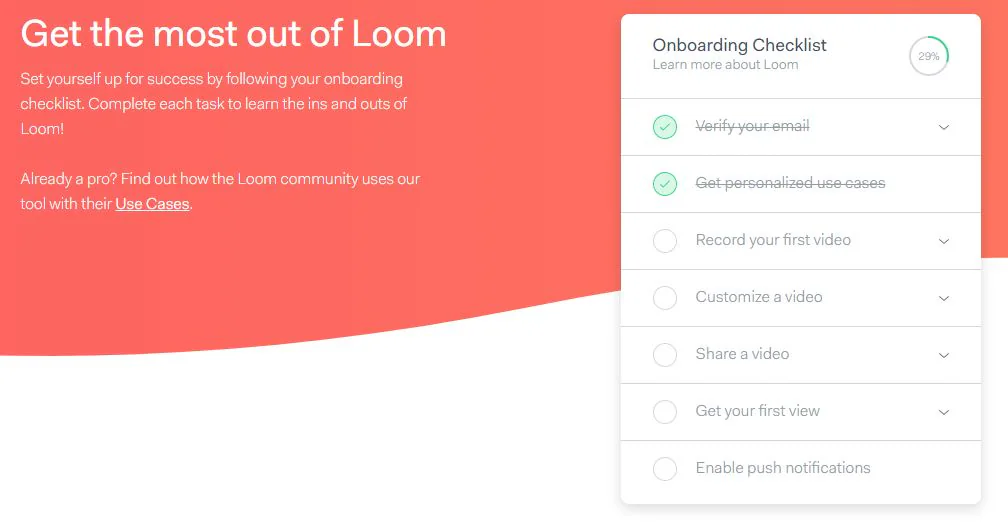Click the green checkmark beside Verify your email
This screenshot has width=1008, height=524.
[x=665, y=127]
